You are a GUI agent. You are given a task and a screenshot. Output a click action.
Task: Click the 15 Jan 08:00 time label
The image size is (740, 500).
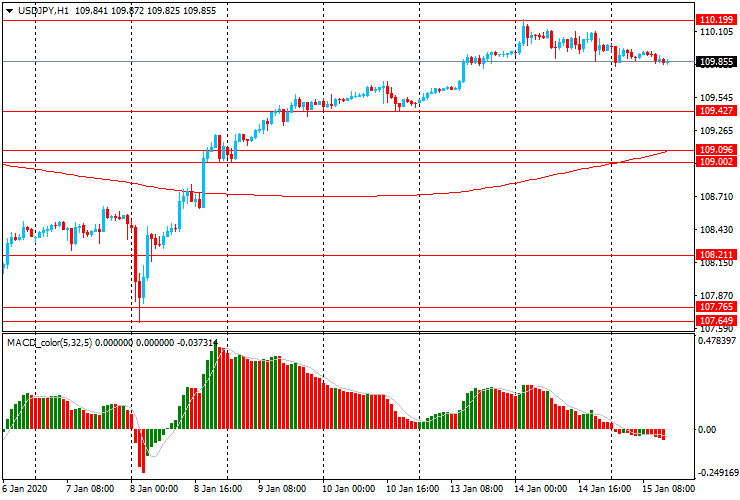click(669, 489)
